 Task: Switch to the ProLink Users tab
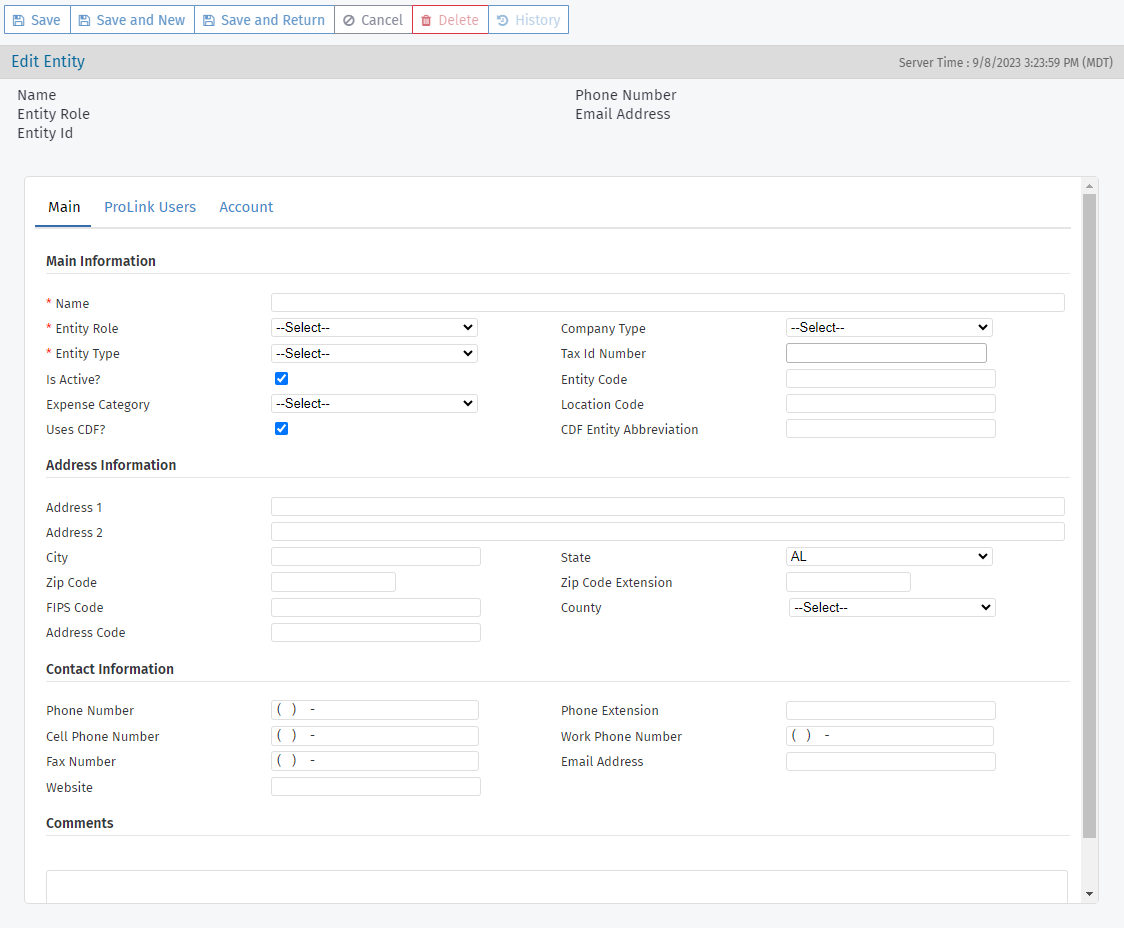click(150, 207)
